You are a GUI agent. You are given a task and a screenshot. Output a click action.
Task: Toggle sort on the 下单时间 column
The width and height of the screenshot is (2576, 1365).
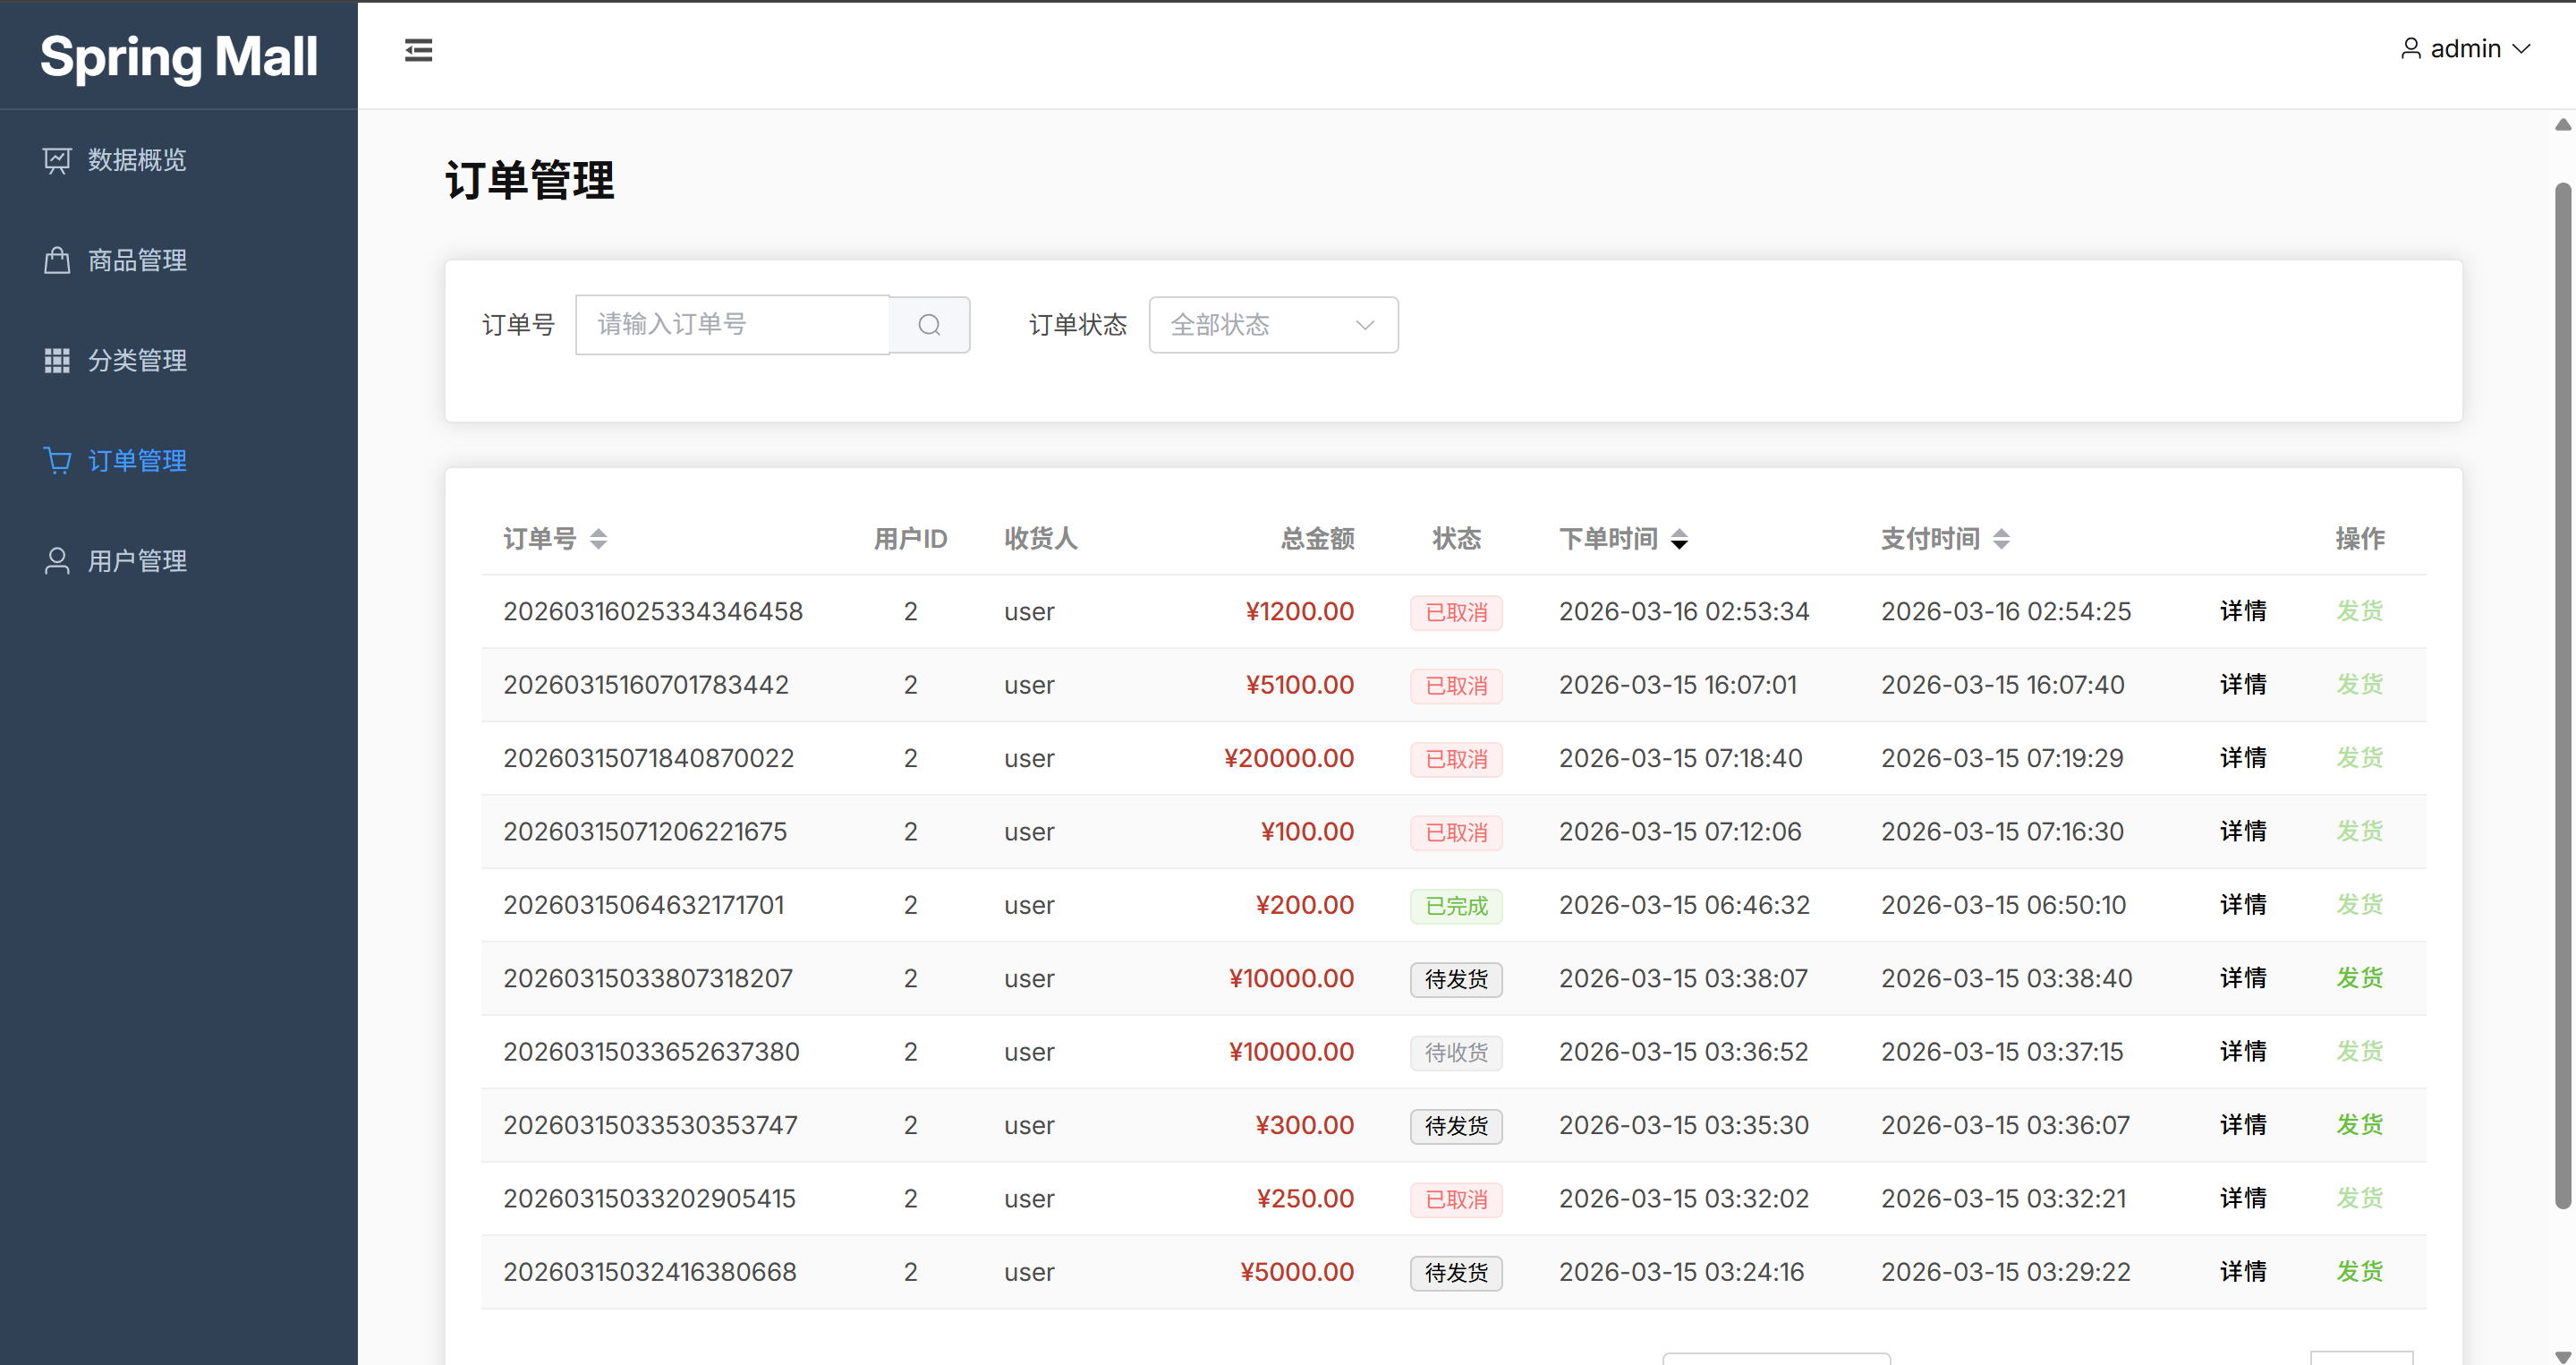tap(1679, 539)
